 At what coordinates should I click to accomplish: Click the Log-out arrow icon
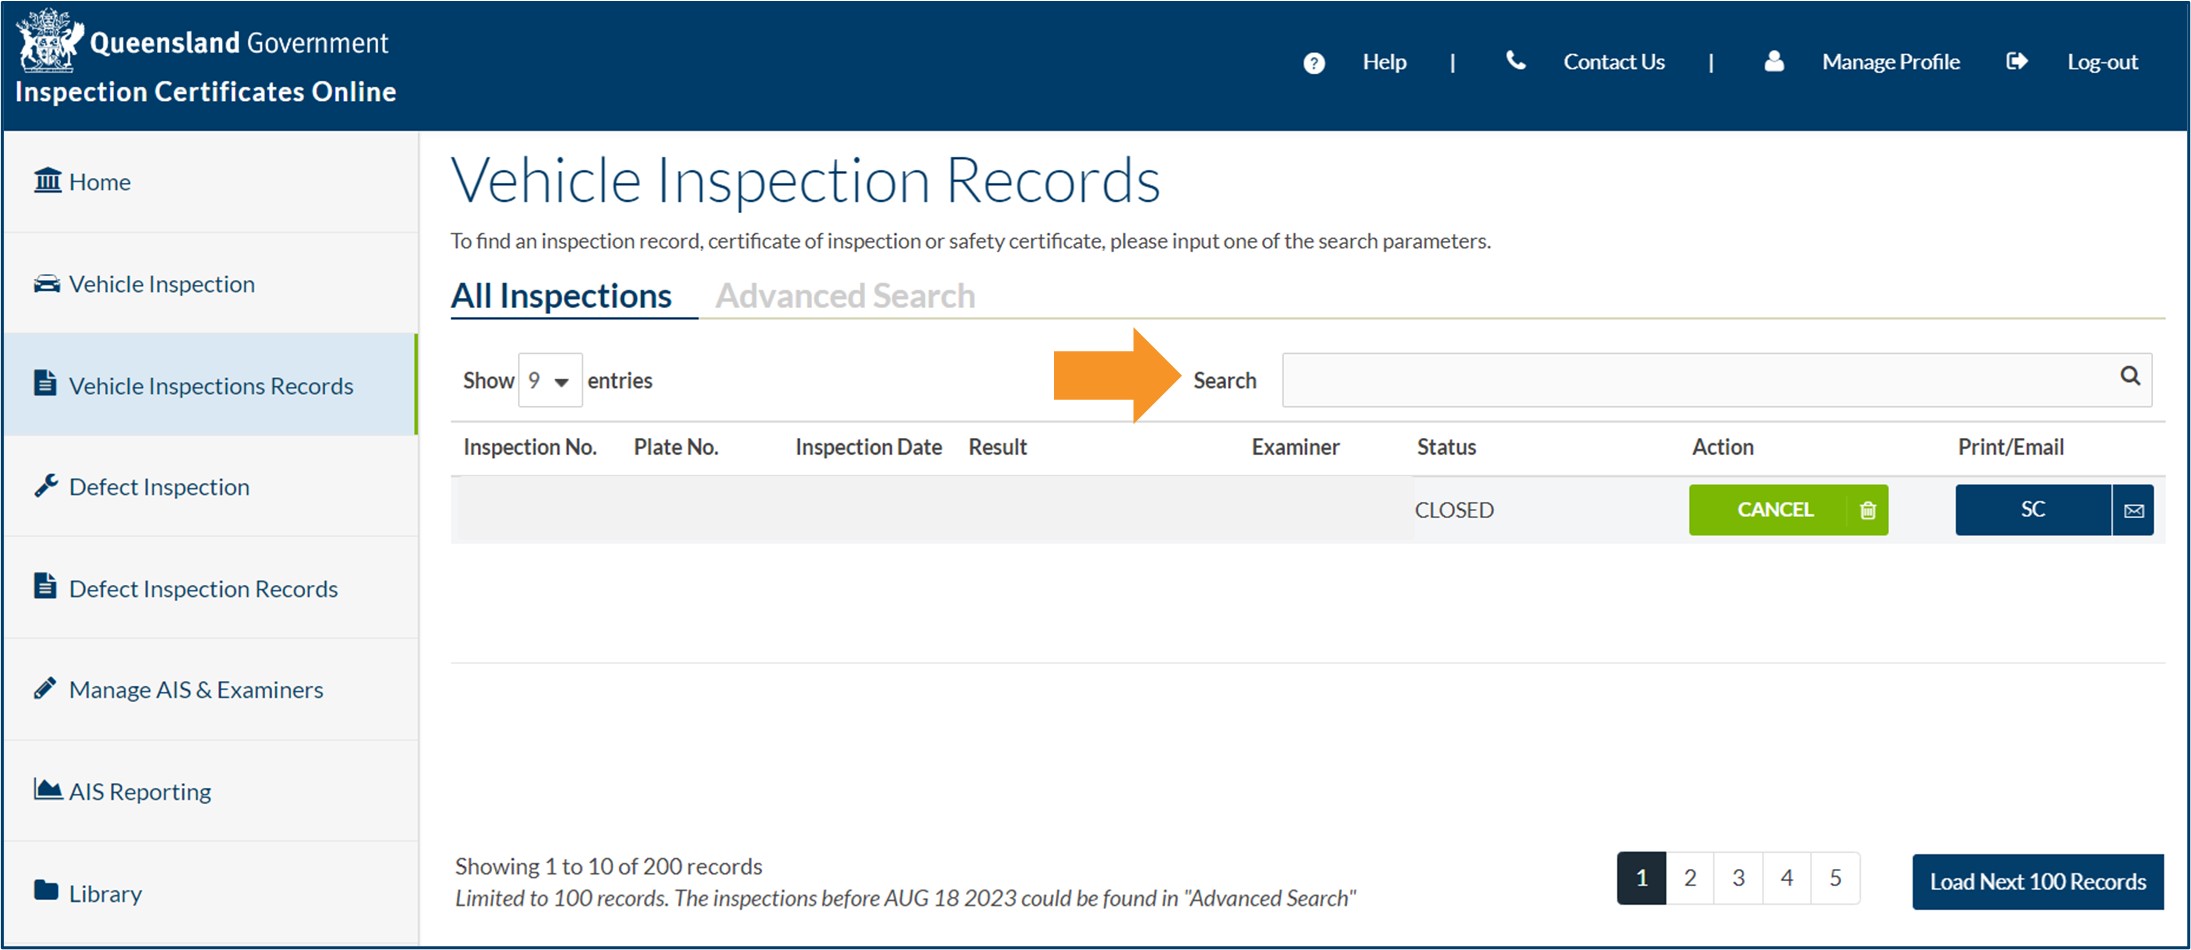(2017, 61)
